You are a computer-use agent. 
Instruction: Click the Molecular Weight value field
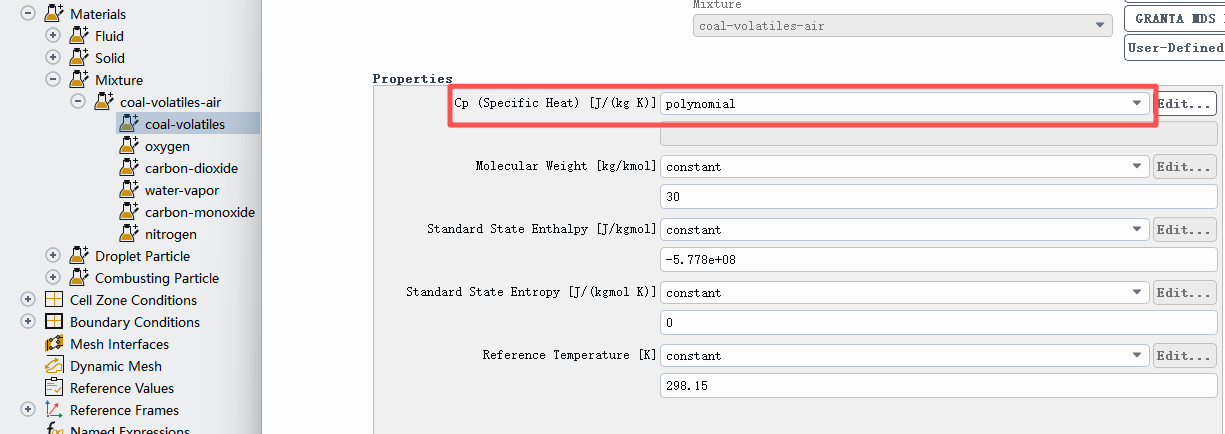coord(939,197)
